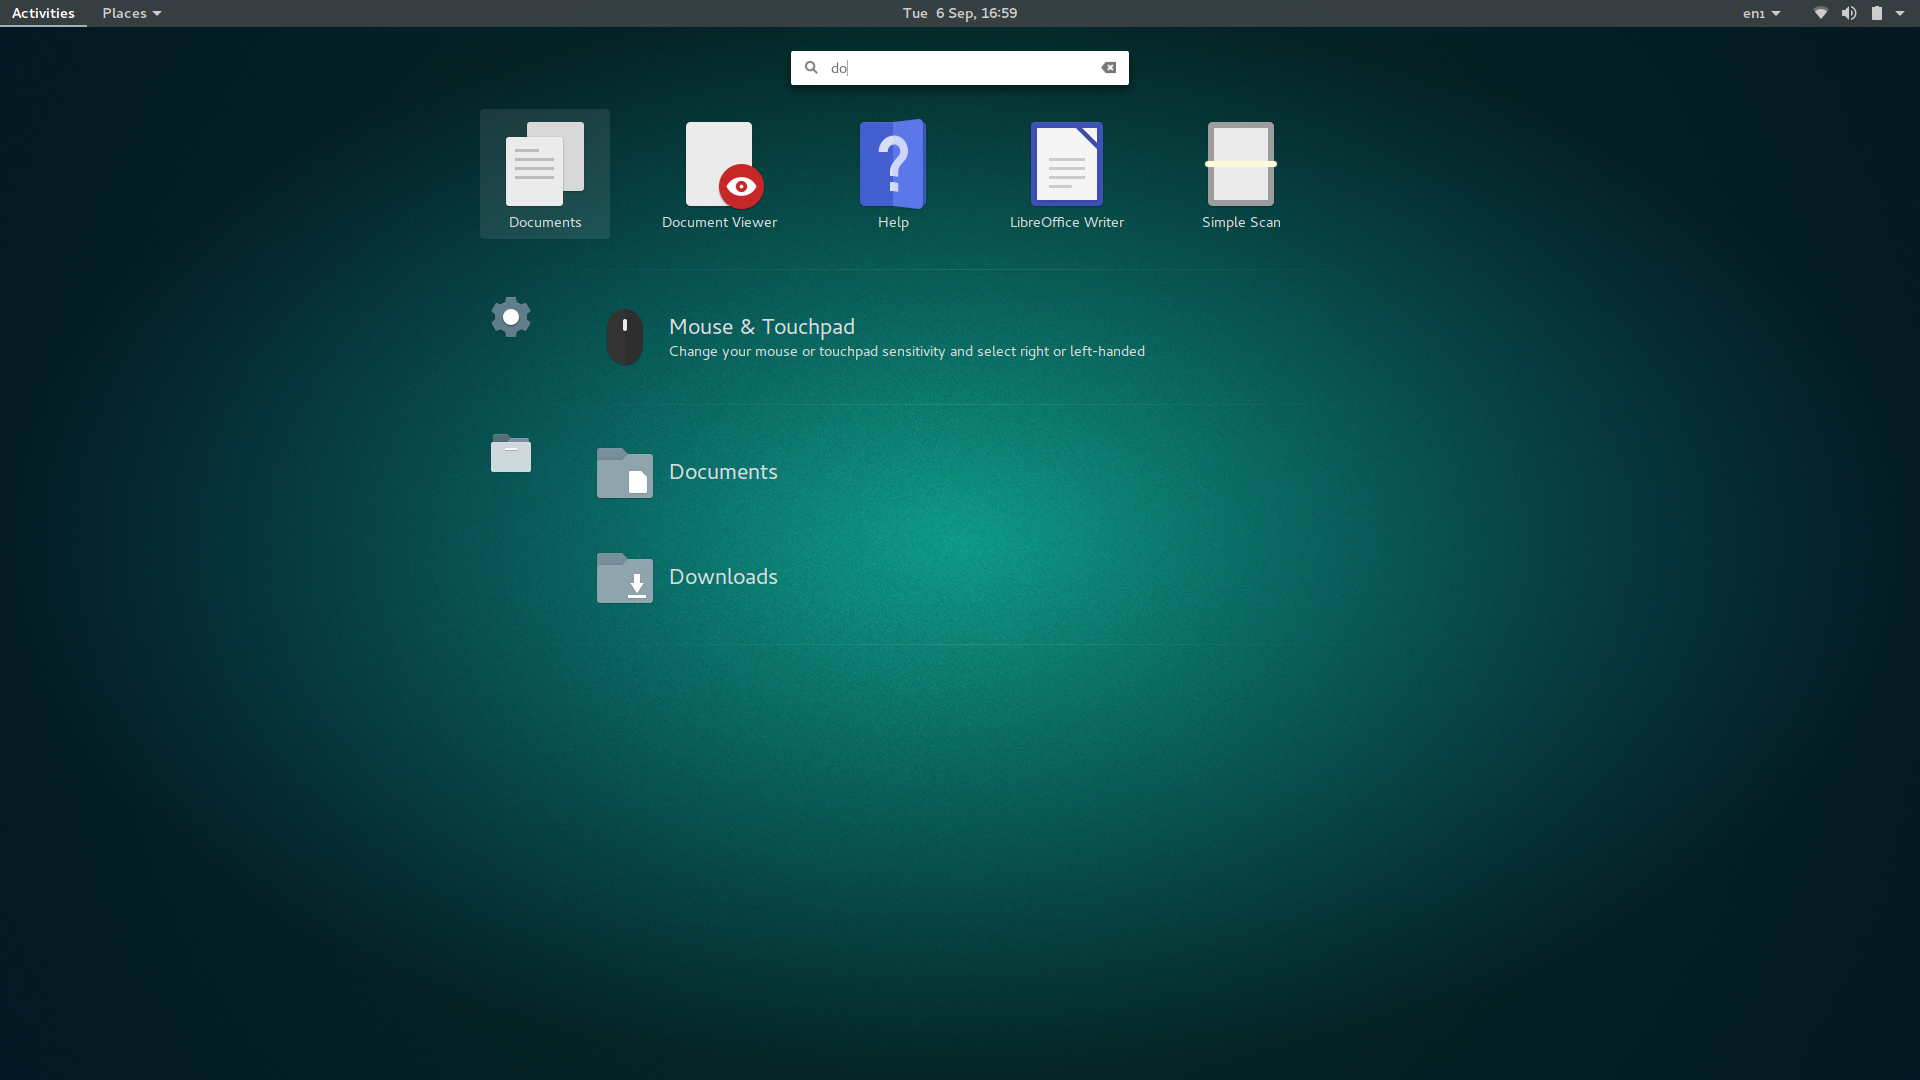The image size is (1920, 1080).
Task: Open the Downloads folder result
Action: [960, 577]
